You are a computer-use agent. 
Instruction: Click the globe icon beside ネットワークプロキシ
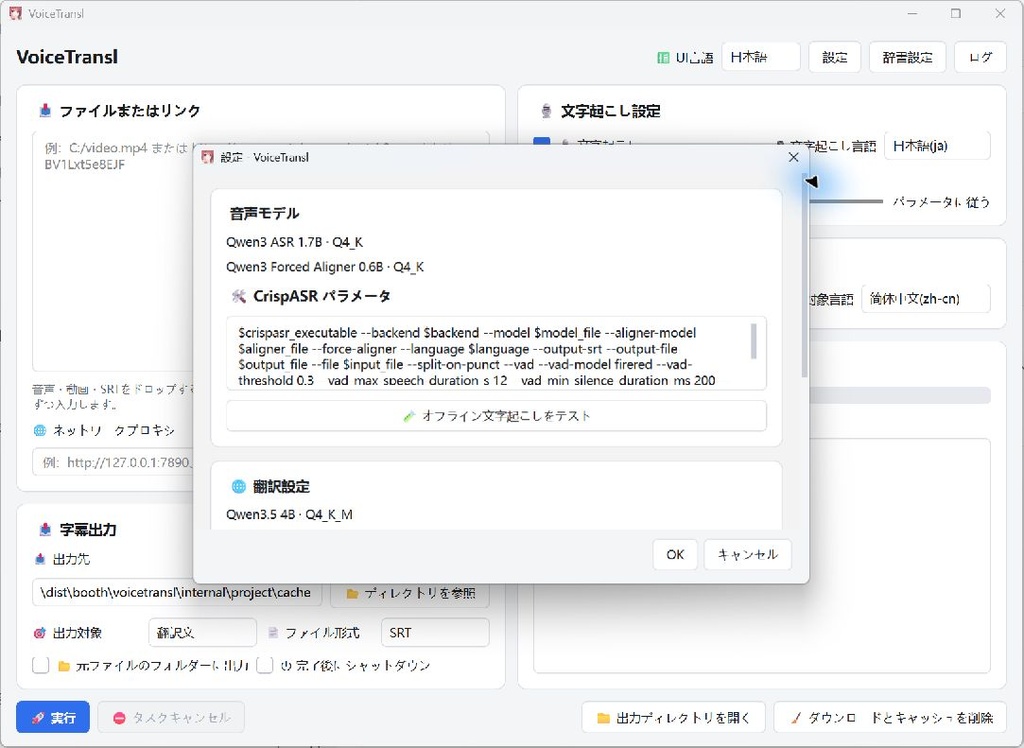40,431
